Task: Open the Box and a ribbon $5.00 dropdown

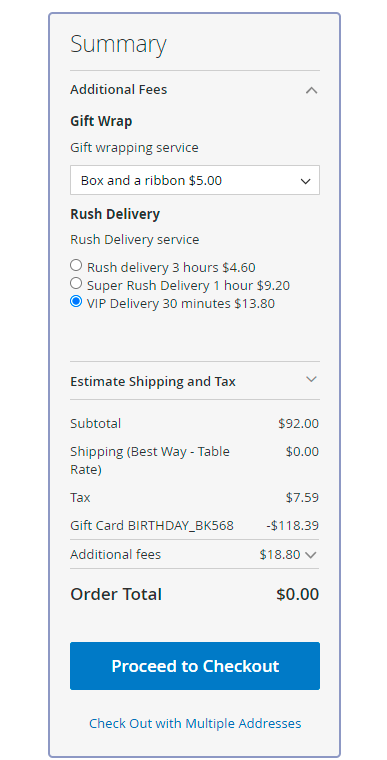Action: click(195, 180)
